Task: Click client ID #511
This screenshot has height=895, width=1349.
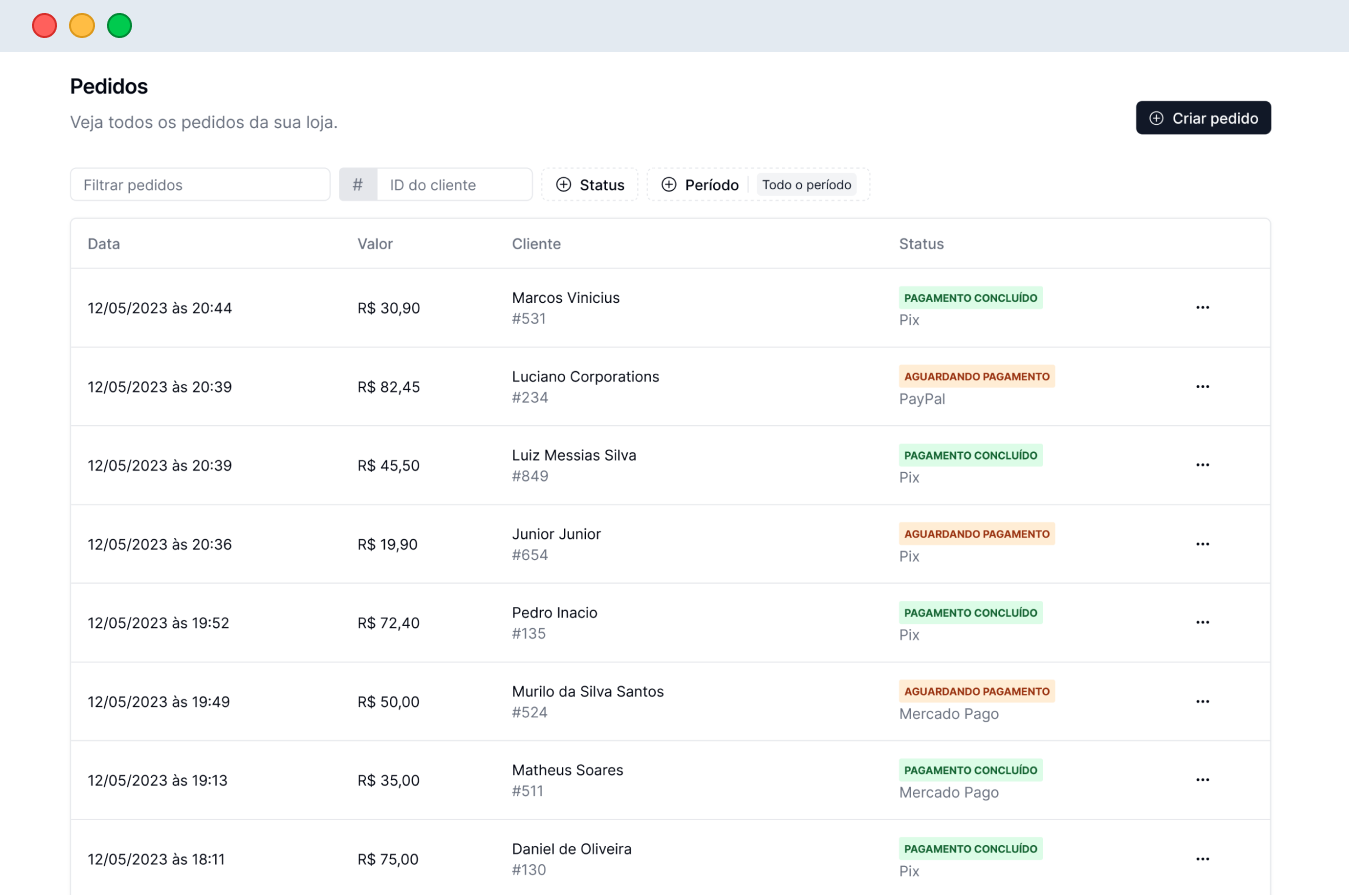Action: 528,791
